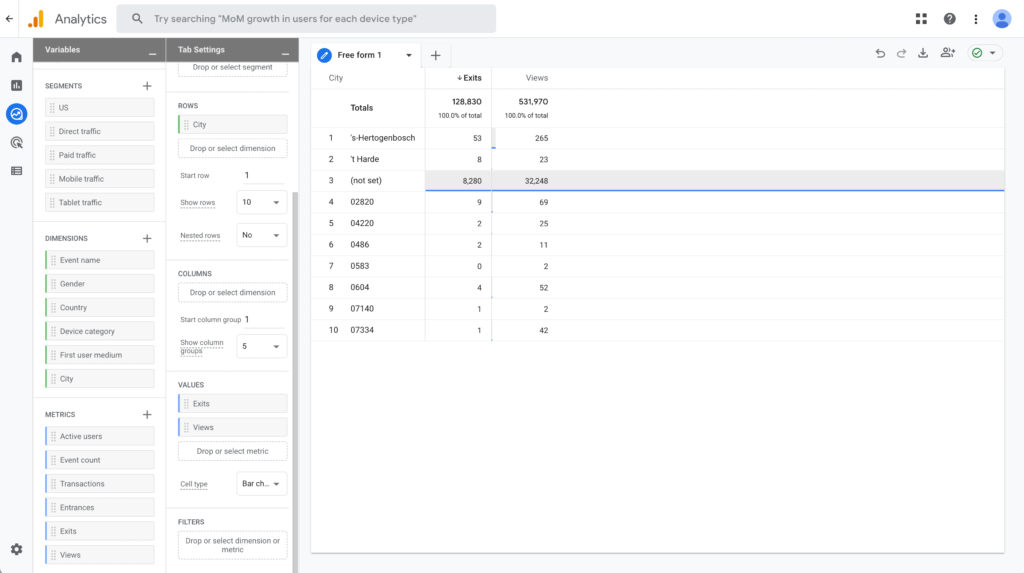The width and height of the screenshot is (1024, 573).
Task: Add a new tab with the plus button
Action: (x=435, y=55)
